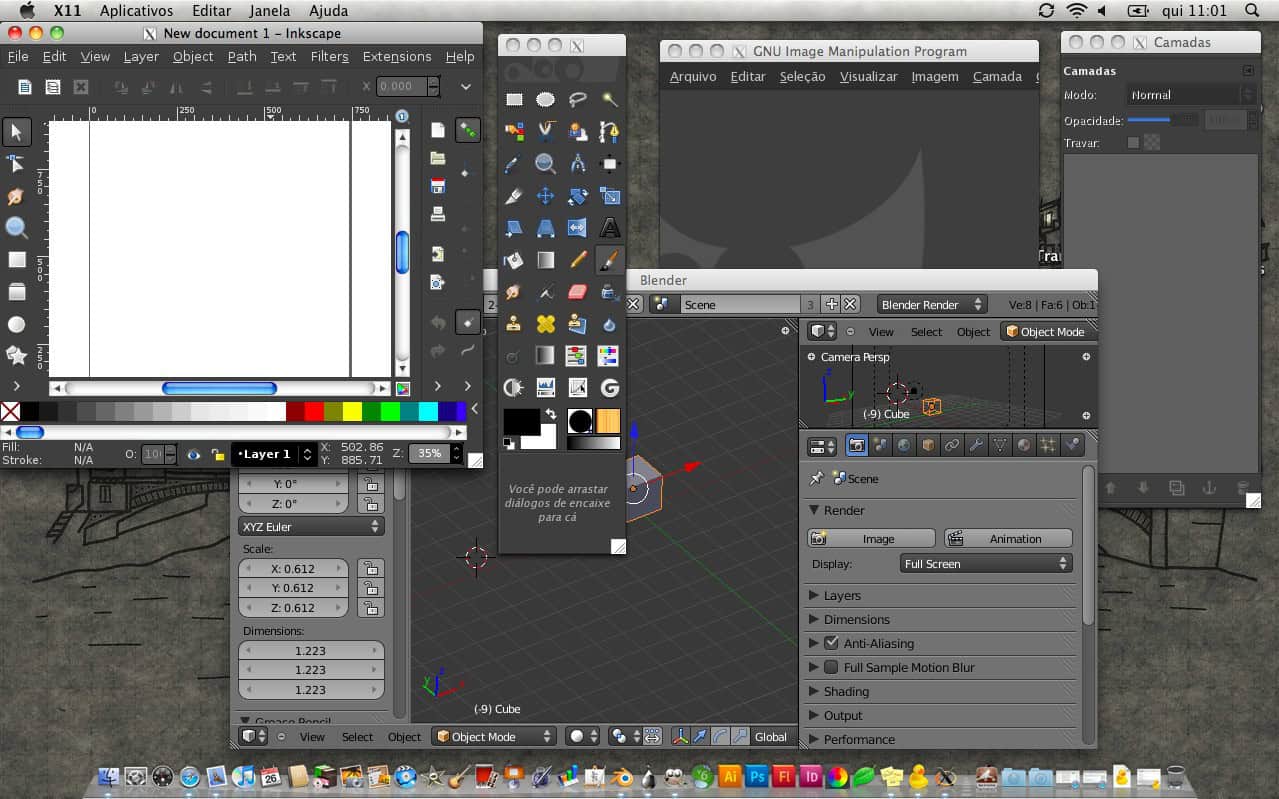Select the Inkscape Node edit tool
The width and height of the screenshot is (1279, 799).
coord(17,164)
